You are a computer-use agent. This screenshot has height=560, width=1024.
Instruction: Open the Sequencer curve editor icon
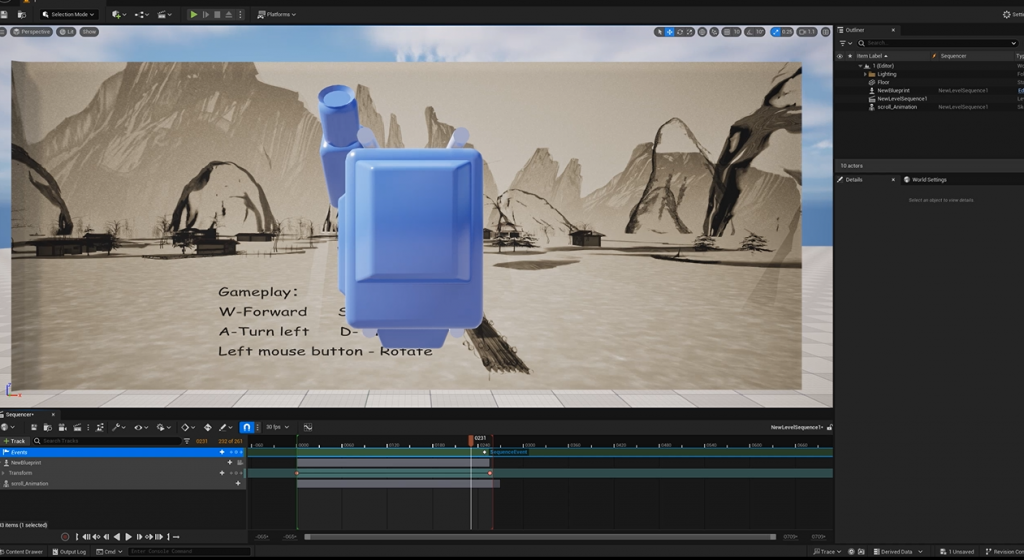point(308,428)
